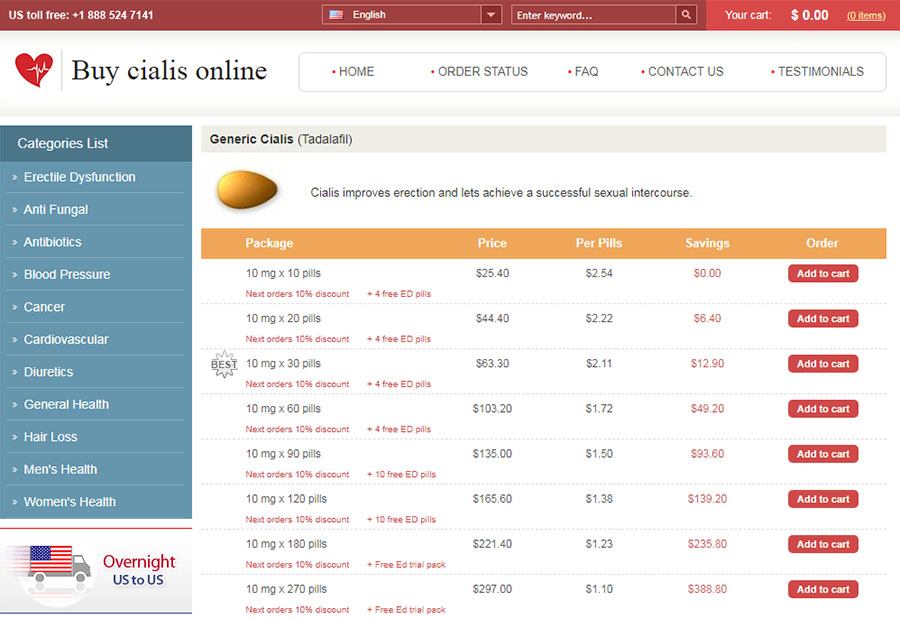Click the $235.80 savings value
The width and height of the screenshot is (900, 619).
pyautogui.click(x=707, y=544)
